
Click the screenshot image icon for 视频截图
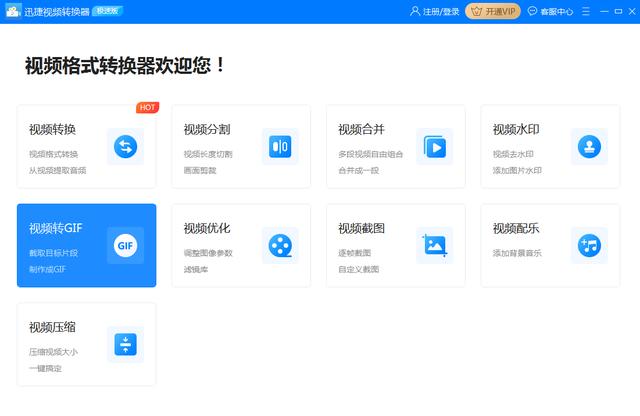[x=434, y=245]
